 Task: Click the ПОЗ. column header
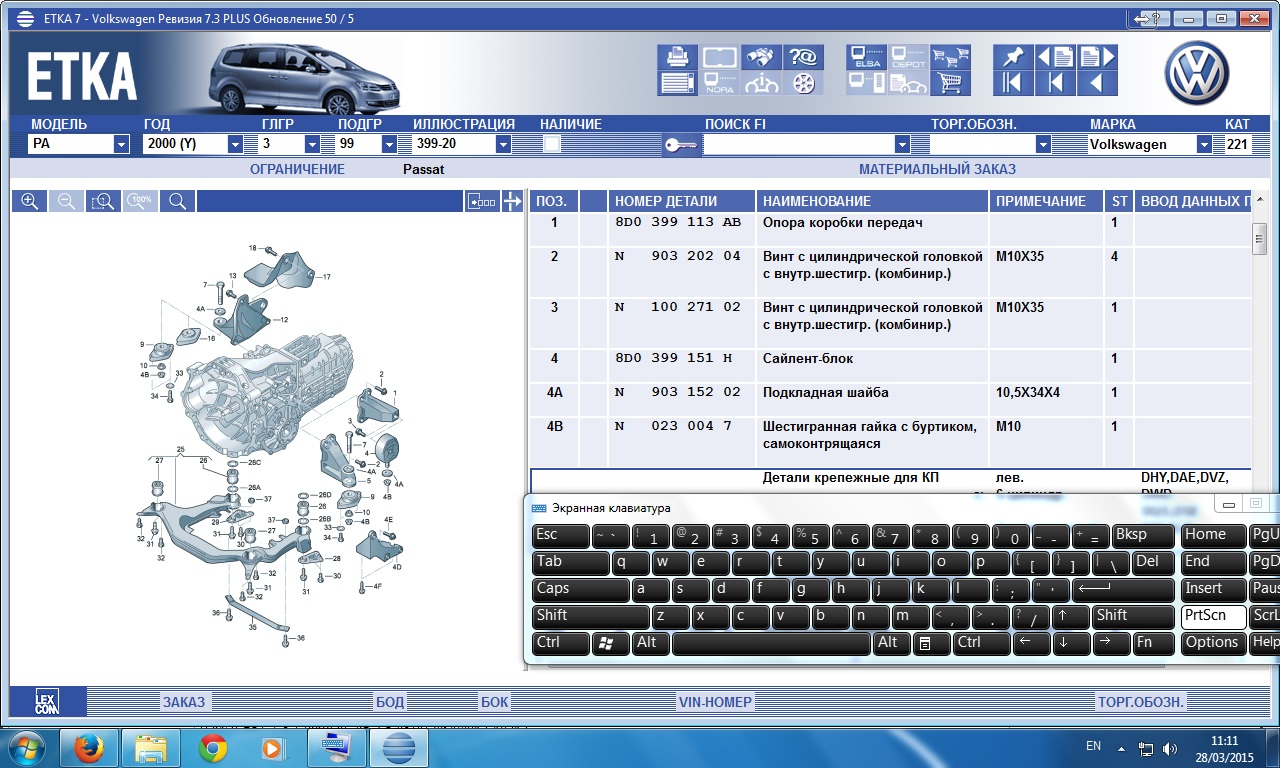pos(554,201)
